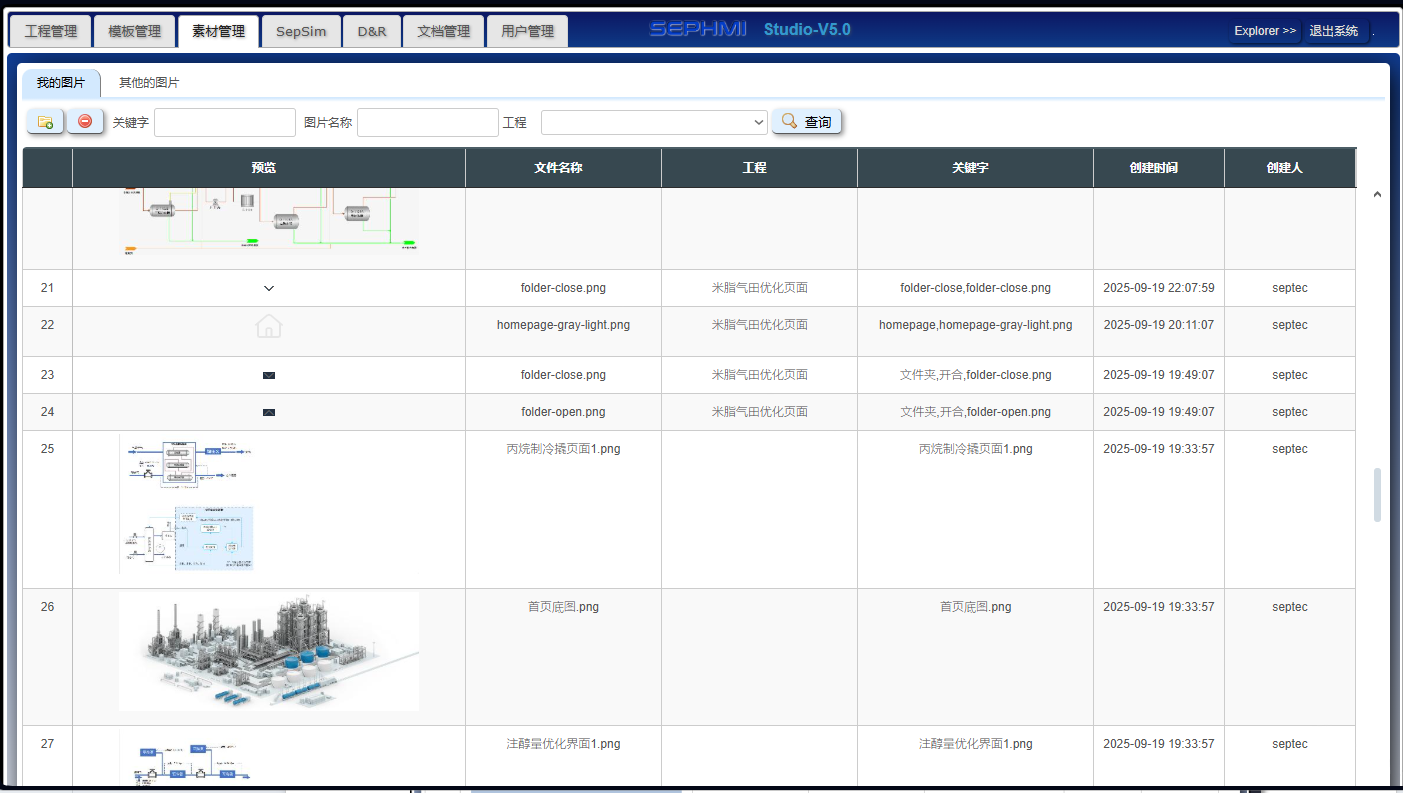
Task: Click the 关键字 keyword input field
Action: pos(225,122)
